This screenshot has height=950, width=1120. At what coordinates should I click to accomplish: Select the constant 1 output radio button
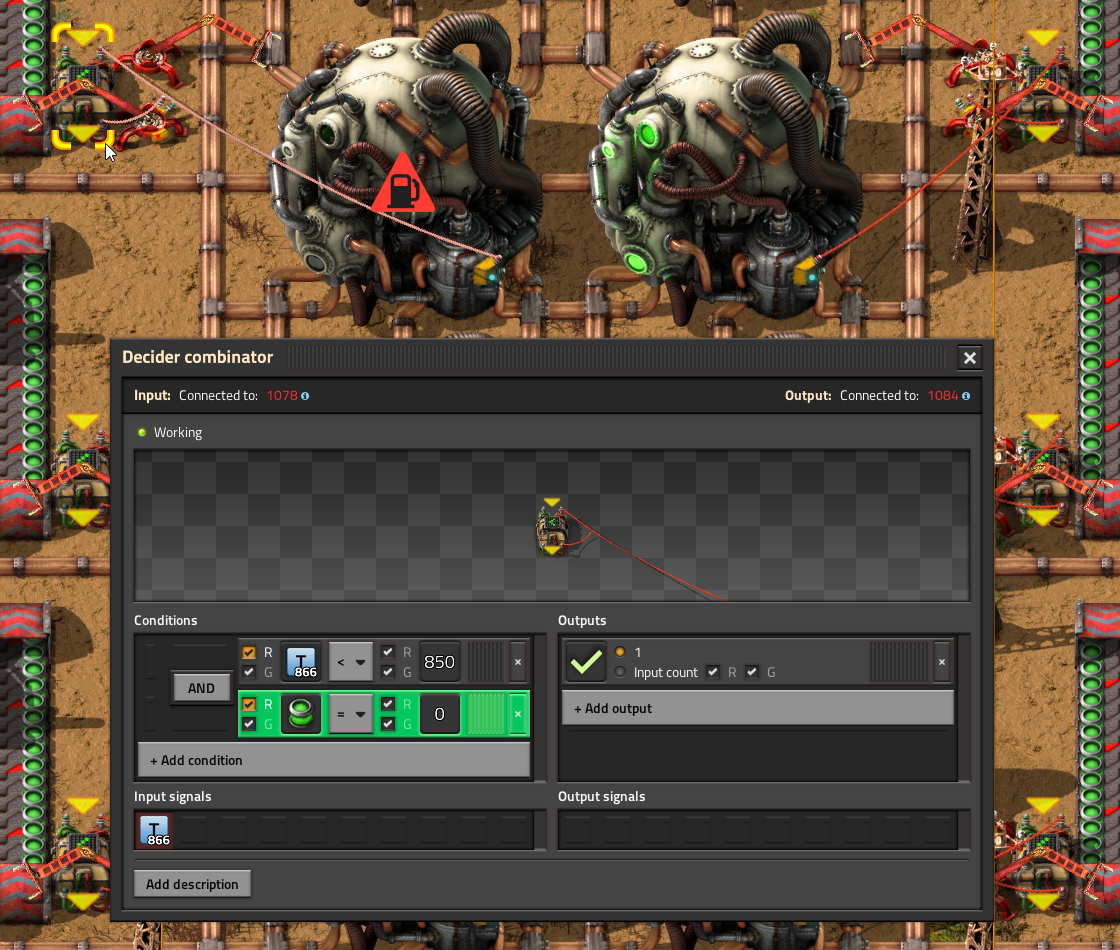pos(620,651)
